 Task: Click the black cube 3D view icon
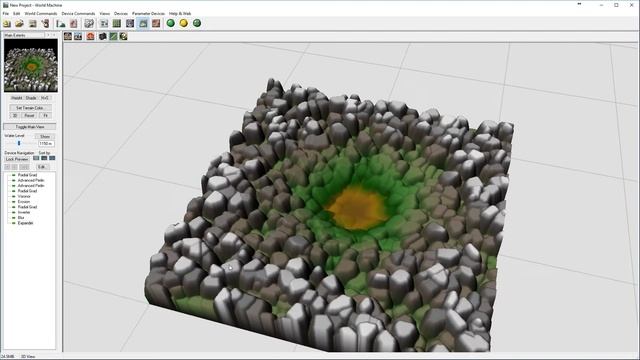pos(102,37)
